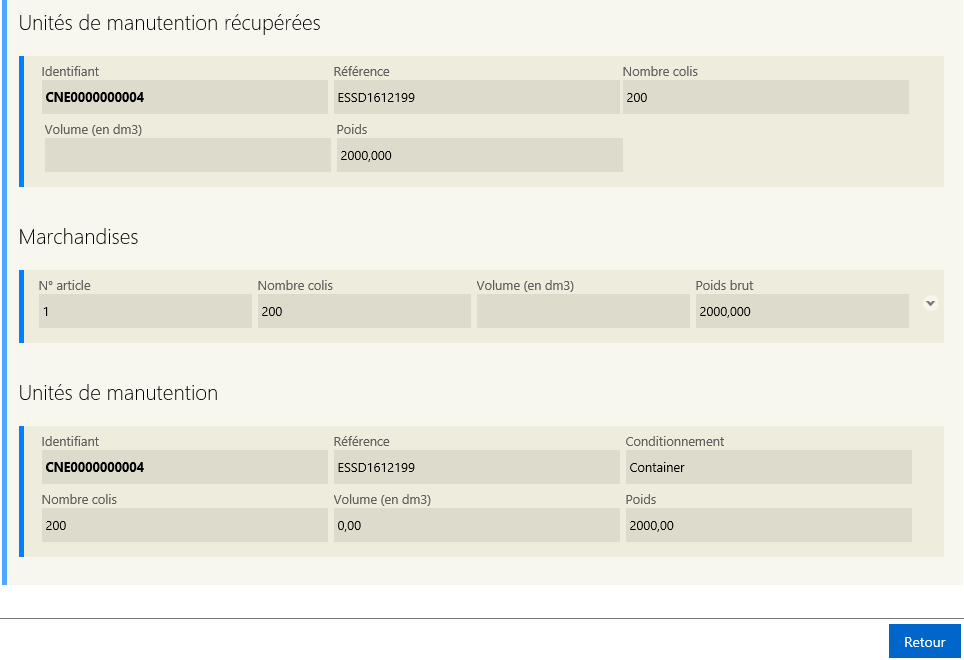The image size is (964, 660).
Task: Focus Nombre colis field in bottom Unités de manutention
Action: pyautogui.click(x=184, y=525)
